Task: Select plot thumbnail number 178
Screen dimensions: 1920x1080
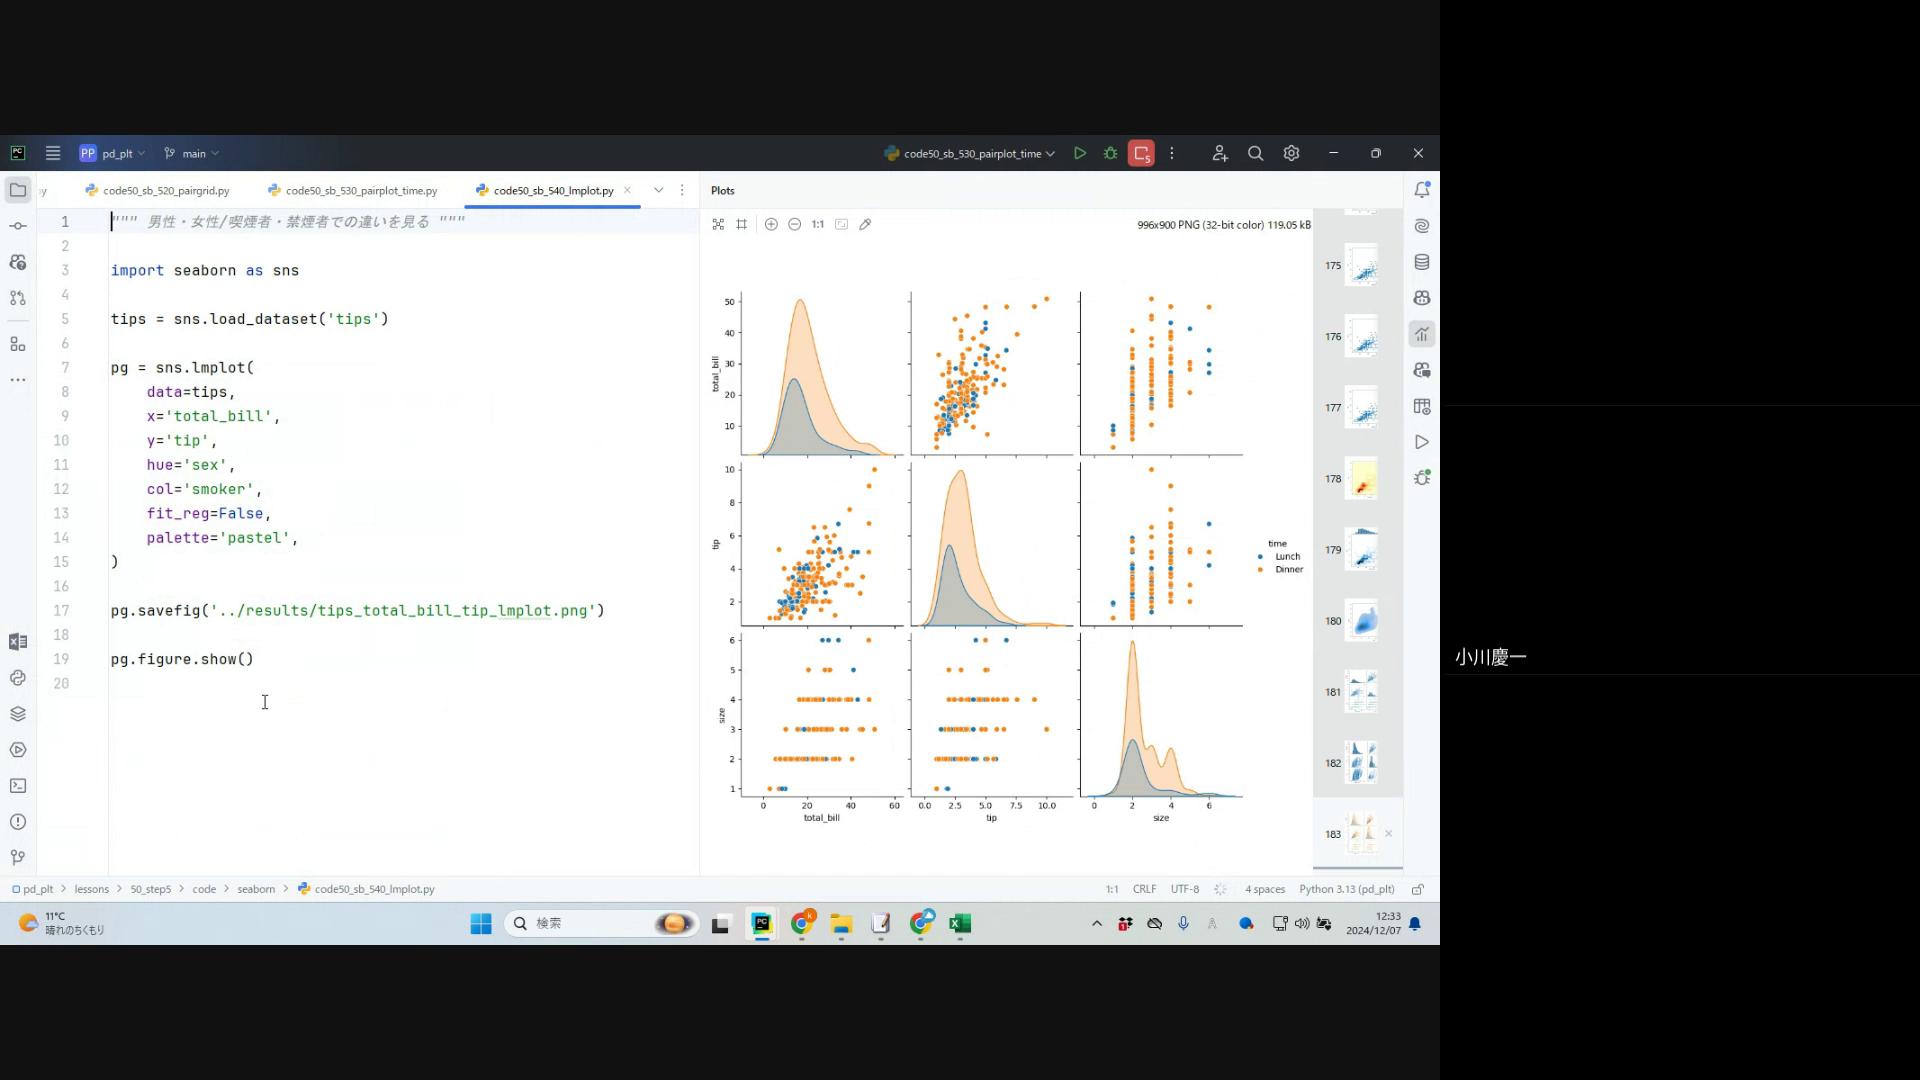Action: pos(1361,479)
